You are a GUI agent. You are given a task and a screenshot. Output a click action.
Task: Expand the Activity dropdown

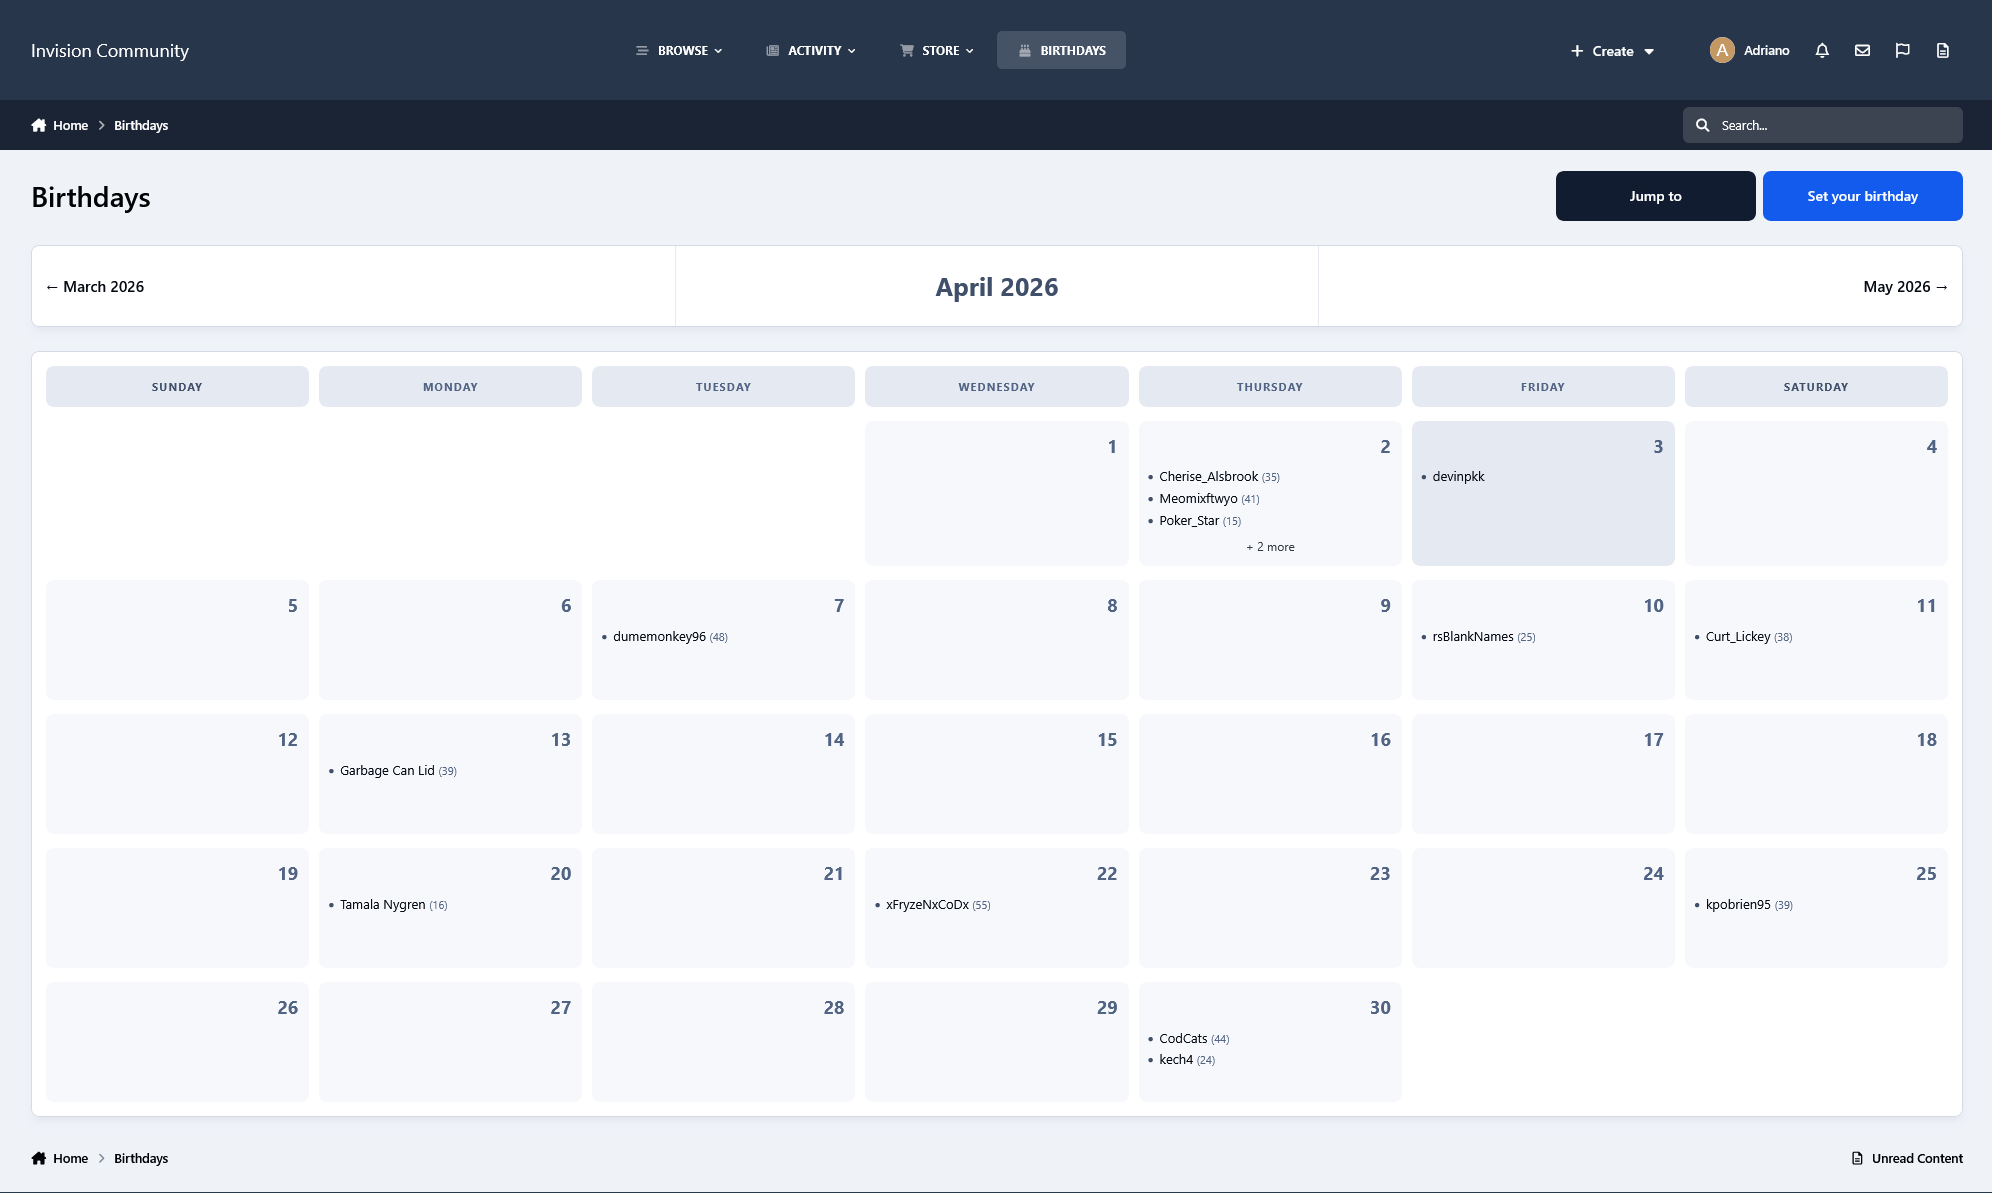812,50
